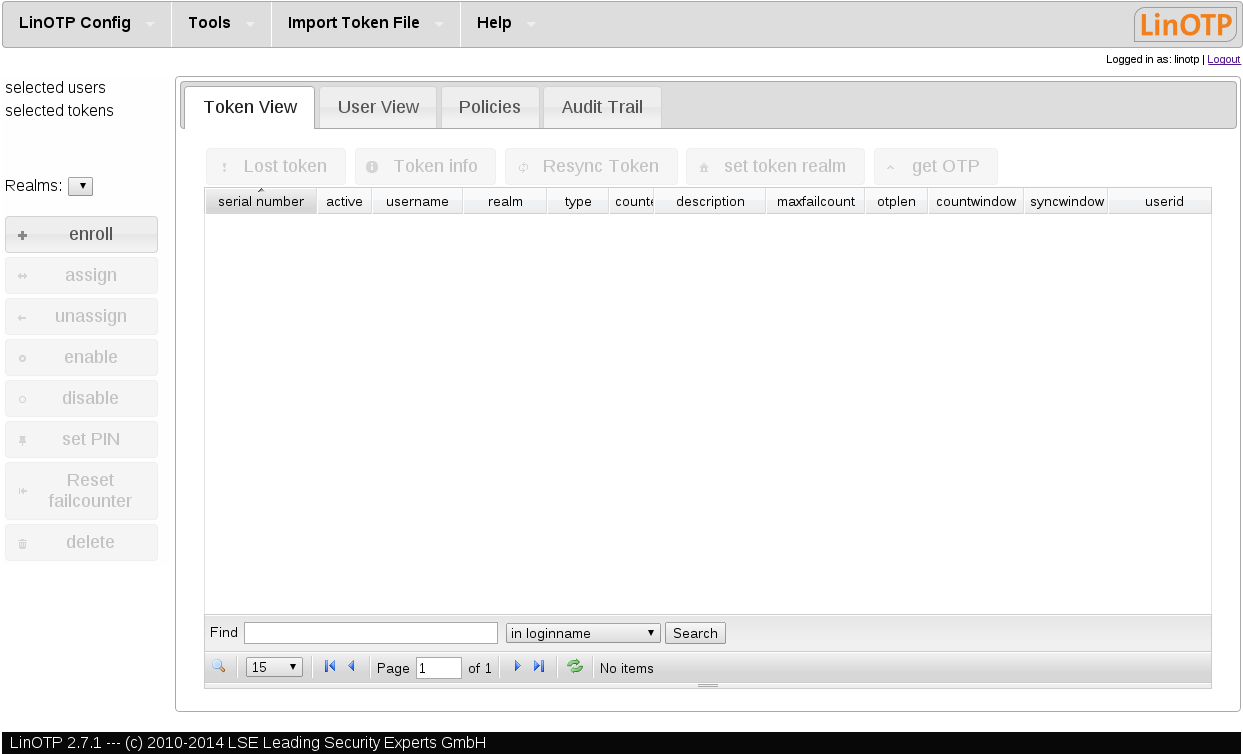Click the Help menu dropdown arrow

pyautogui.click(x=531, y=25)
